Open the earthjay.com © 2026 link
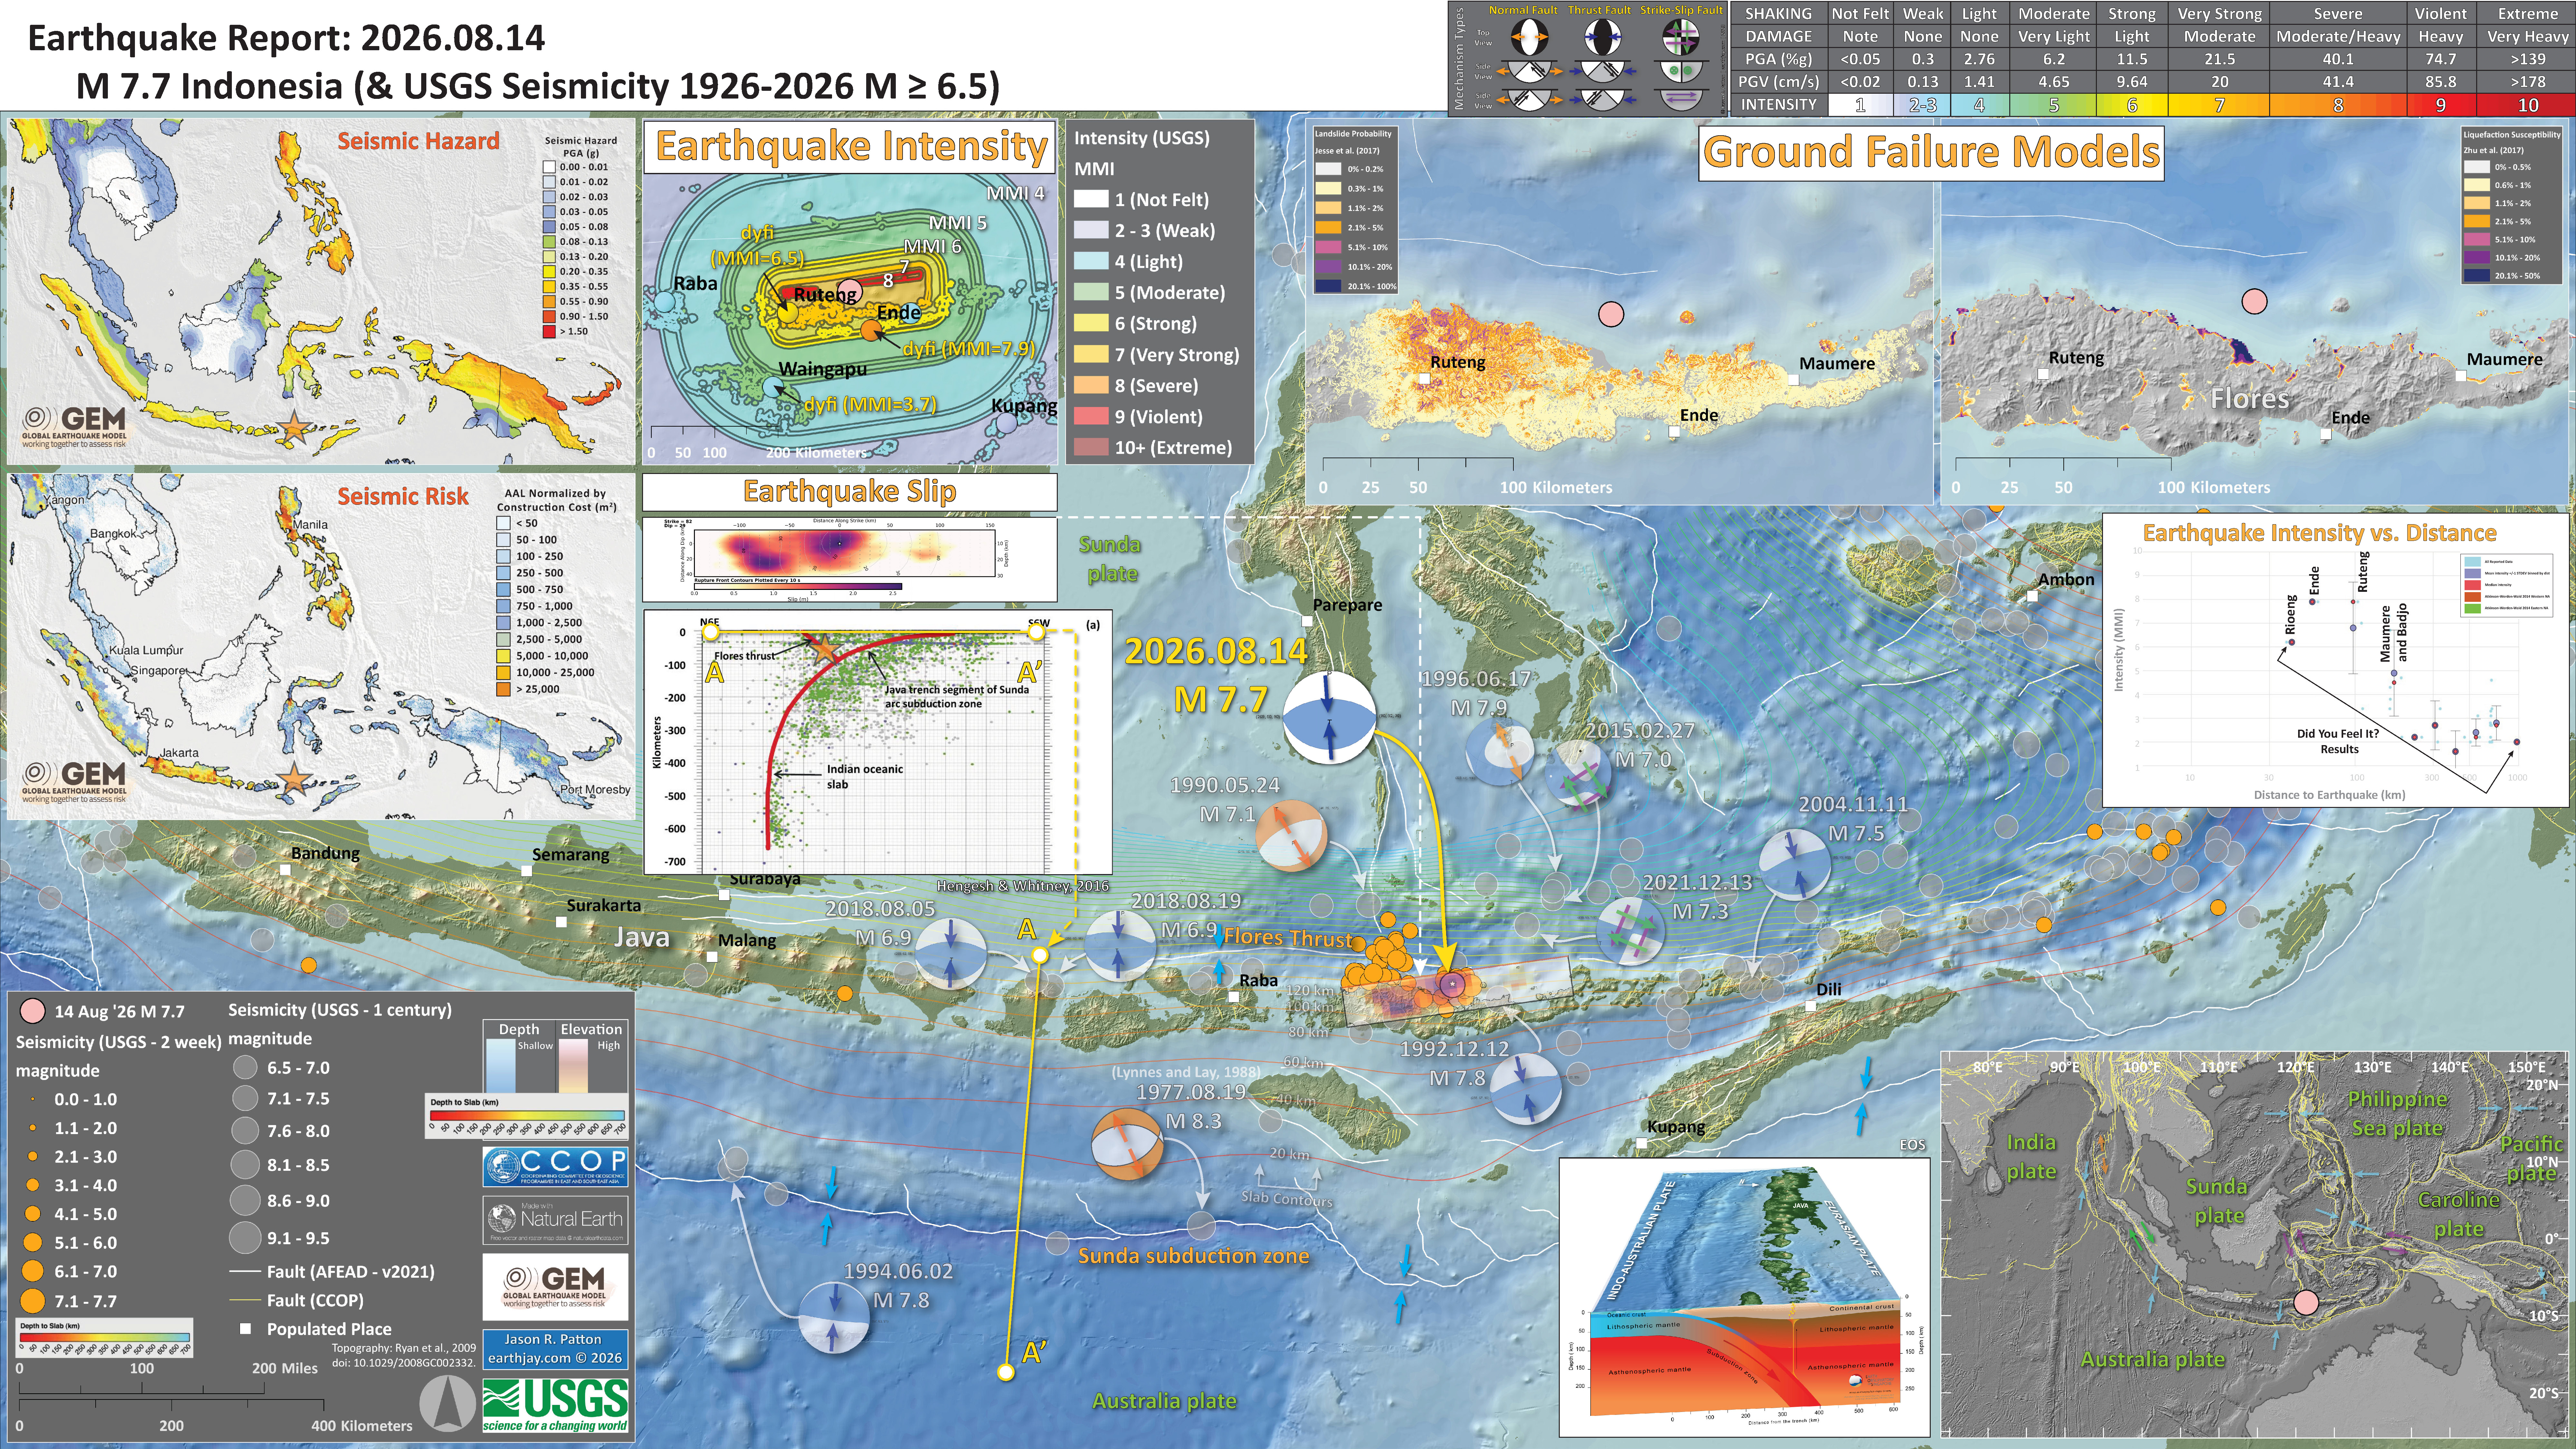The width and height of the screenshot is (2576, 1449). pyautogui.click(x=555, y=1358)
